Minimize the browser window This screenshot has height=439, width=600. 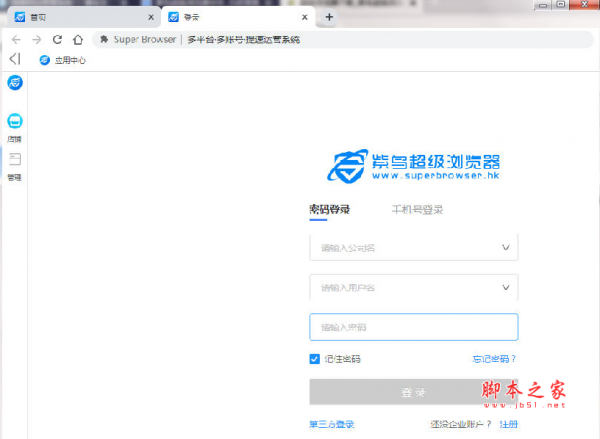543,5
